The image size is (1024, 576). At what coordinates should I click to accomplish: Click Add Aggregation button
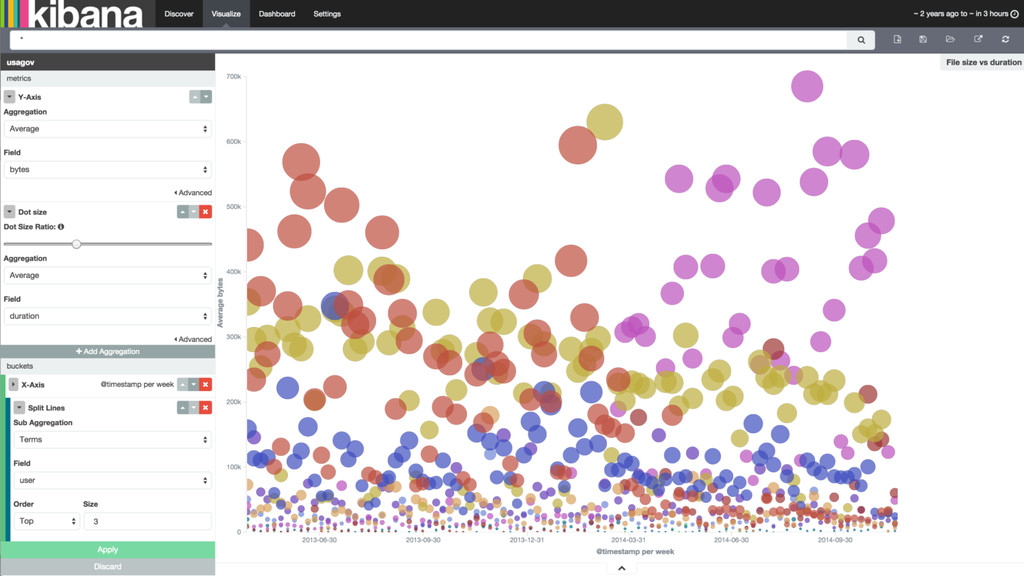click(x=108, y=351)
